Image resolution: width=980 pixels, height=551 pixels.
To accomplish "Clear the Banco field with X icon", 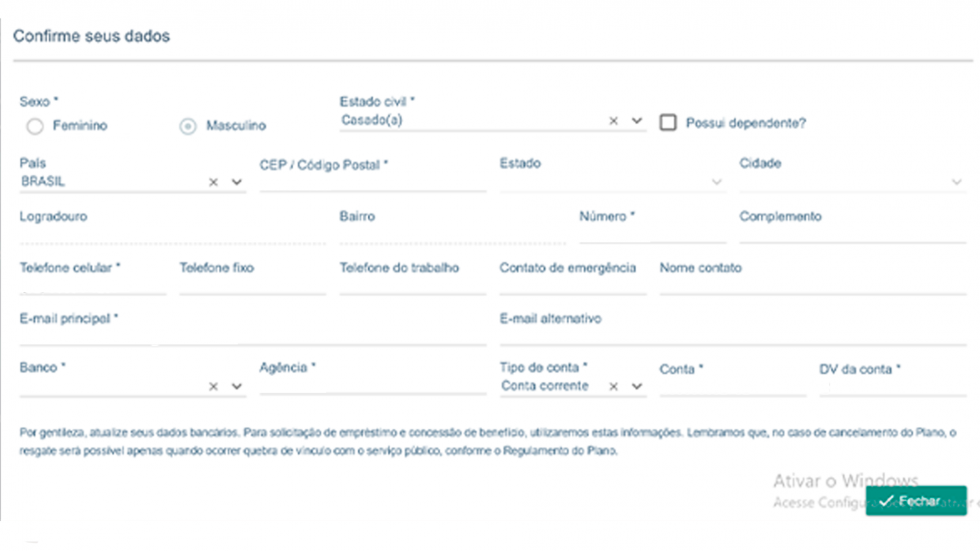I will pos(213,386).
